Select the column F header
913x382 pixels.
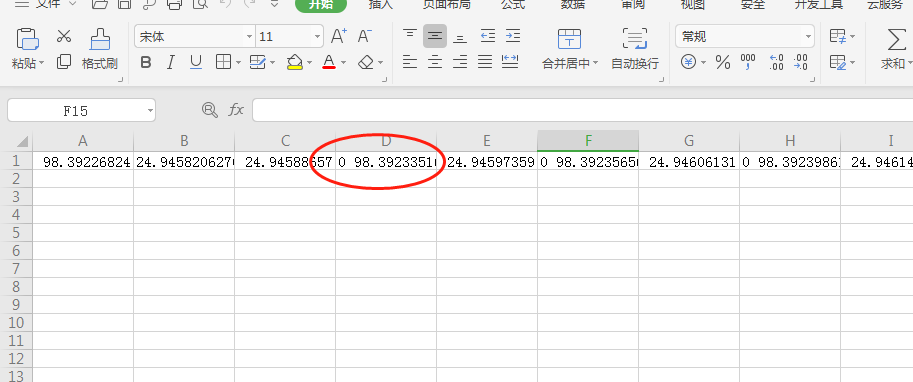(x=588, y=140)
